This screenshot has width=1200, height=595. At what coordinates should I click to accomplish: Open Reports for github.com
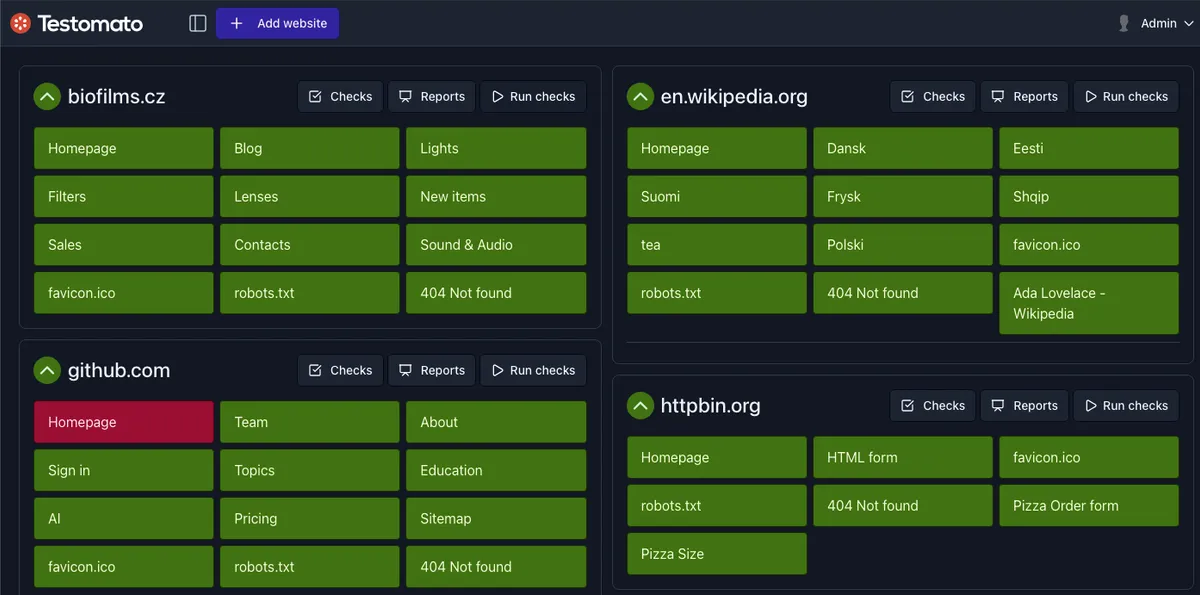click(x=432, y=371)
